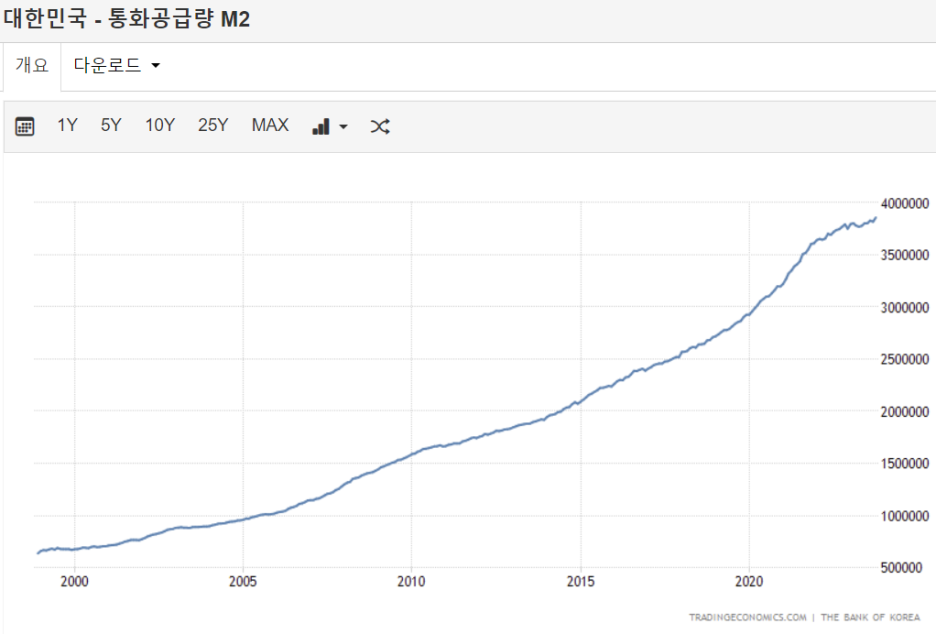The width and height of the screenshot is (936, 634).
Task: Click the 3500000 y-axis label
Action: tap(905, 255)
